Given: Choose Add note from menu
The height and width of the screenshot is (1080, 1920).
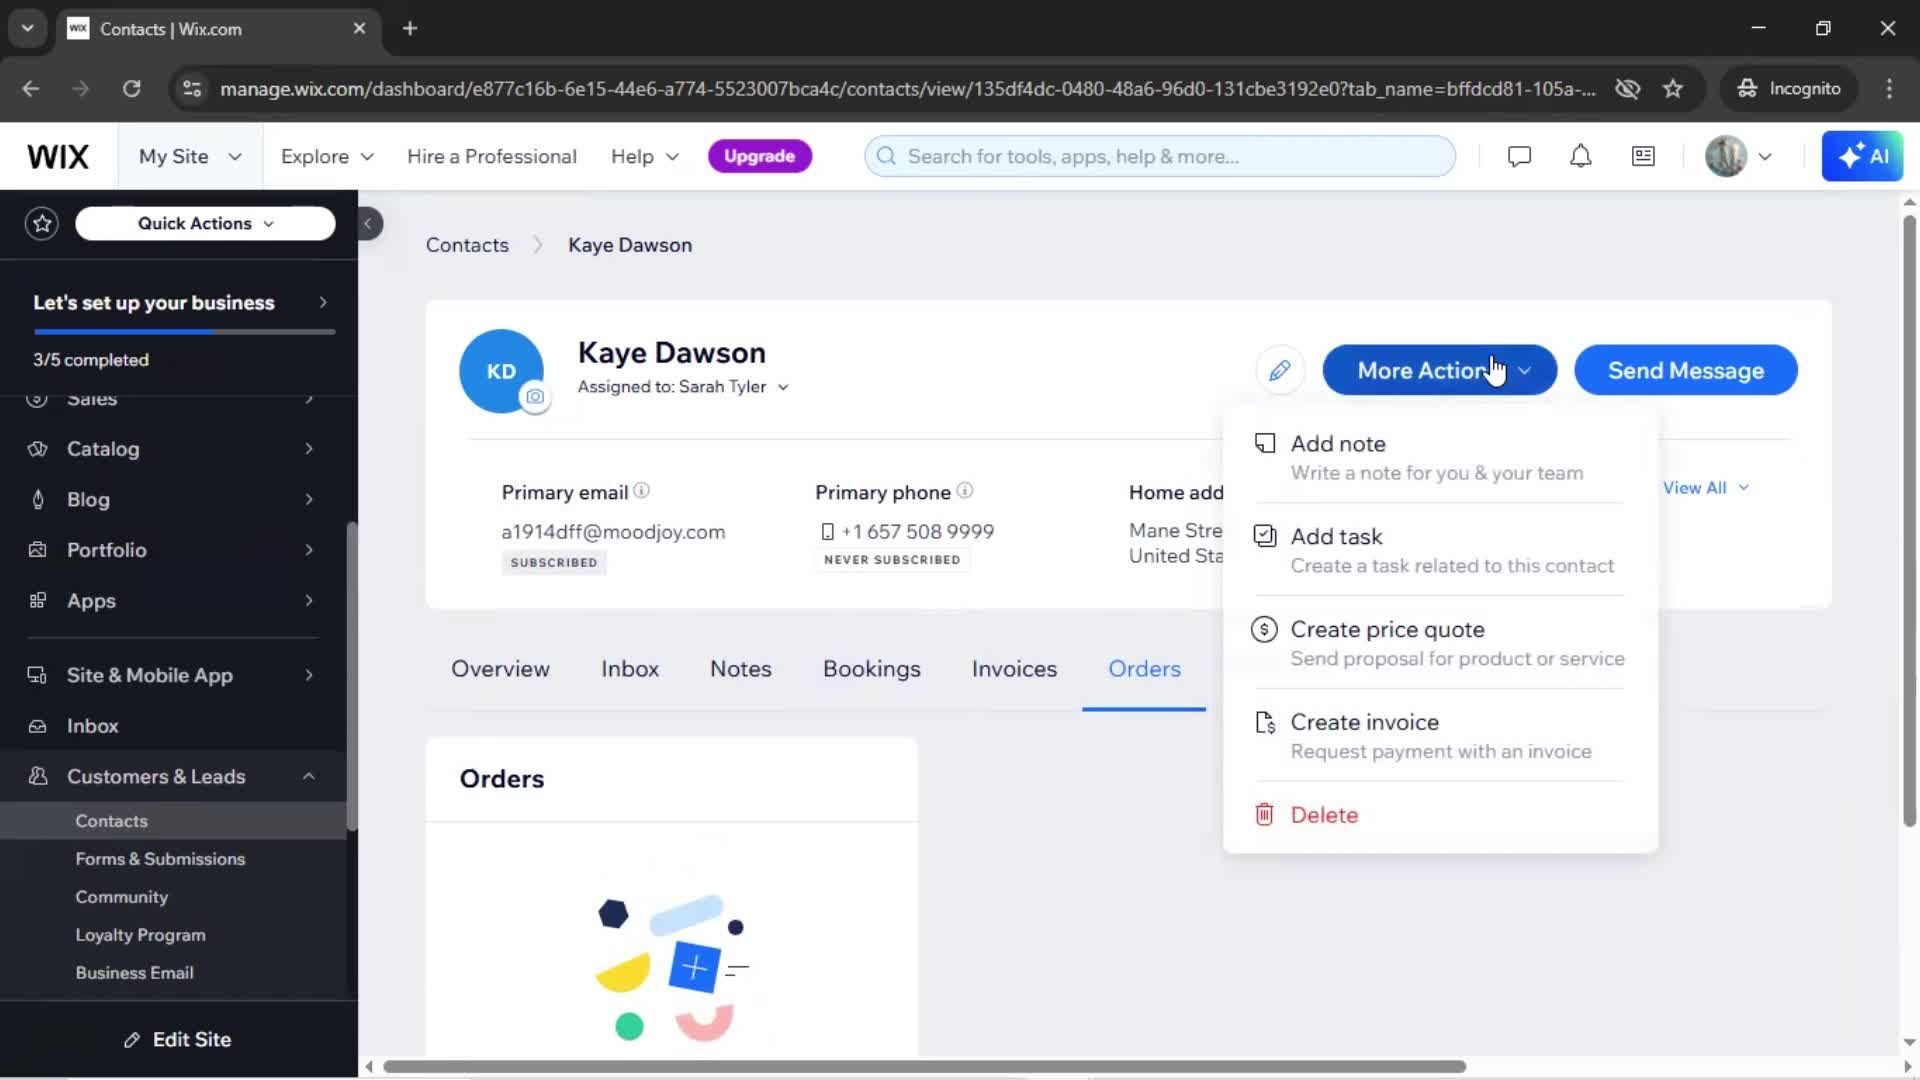Looking at the screenshot, I should [1440, 457].
